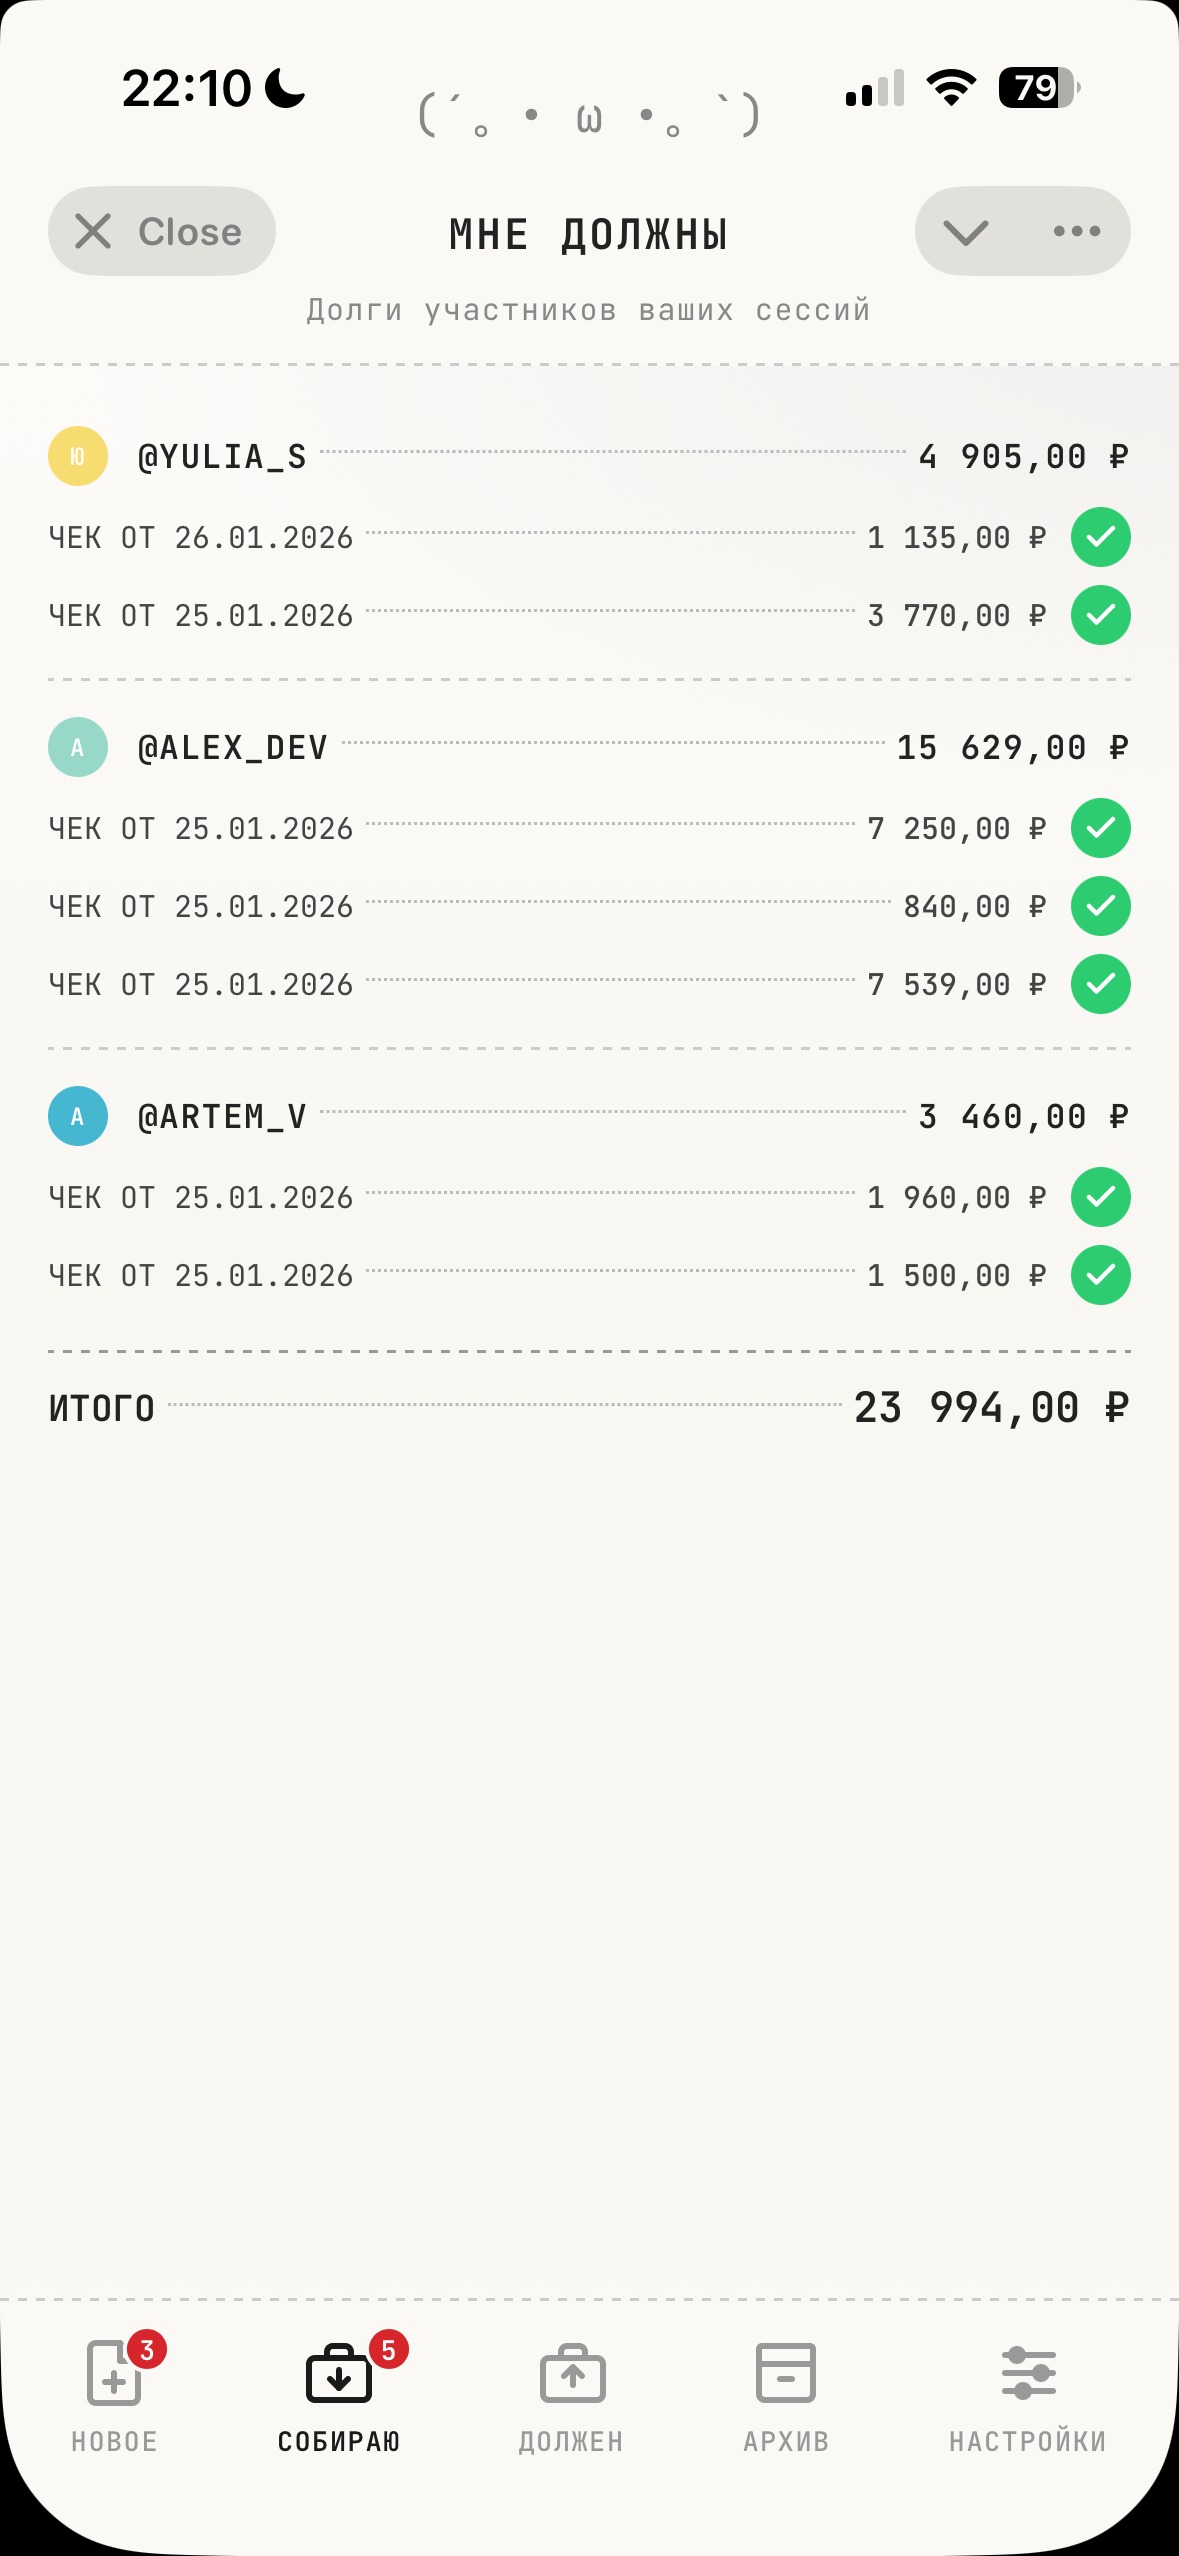The width and height of the screenshot is (1179, 2556).
Task: Tap the mint green @ALEX_DEV avatar
Action: [x=78, y=747]
